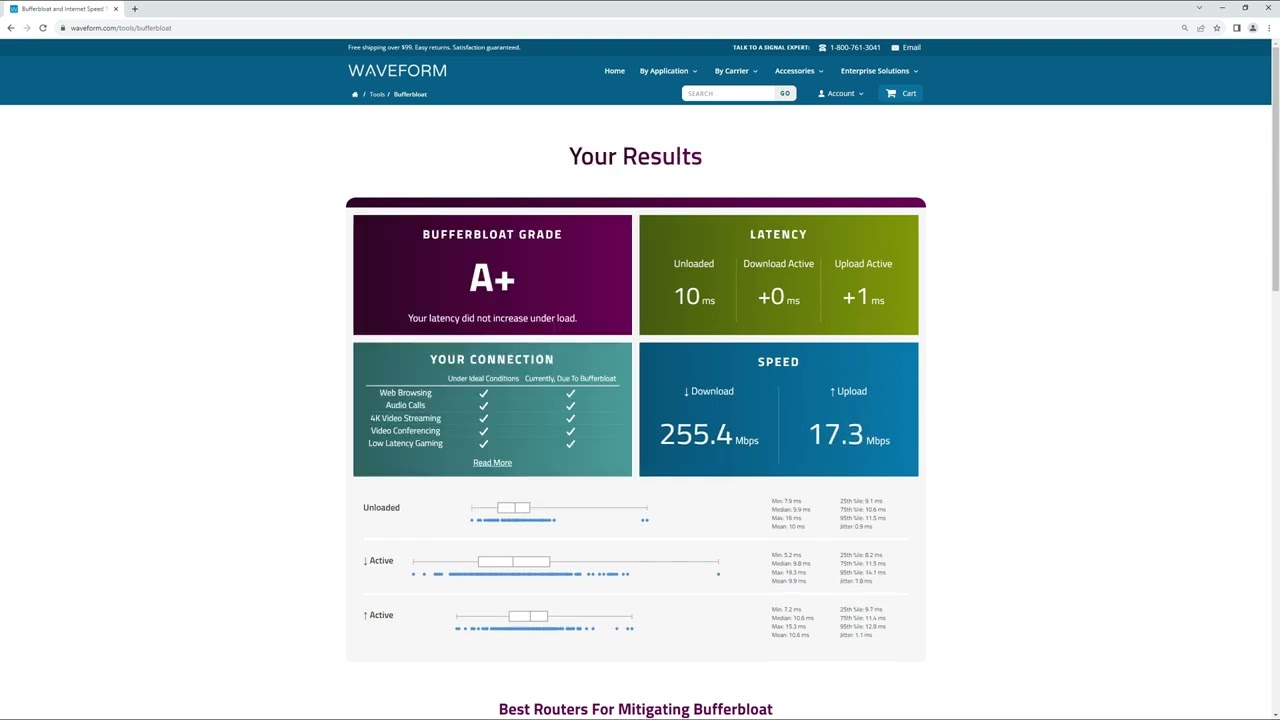The height and width of the screenshot is (720, 1280).
Task: Open the Chrome profile avatar
Action: 1252,28
